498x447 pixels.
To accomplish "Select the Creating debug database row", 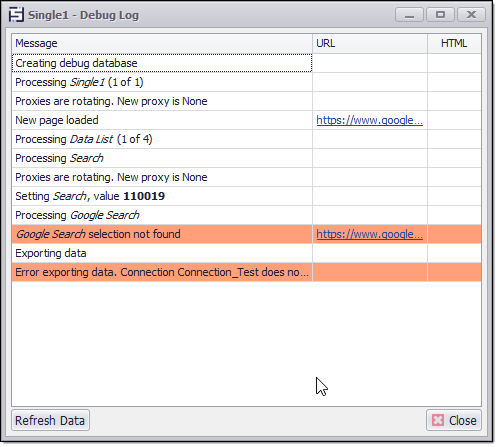I will tap(246, 63).
